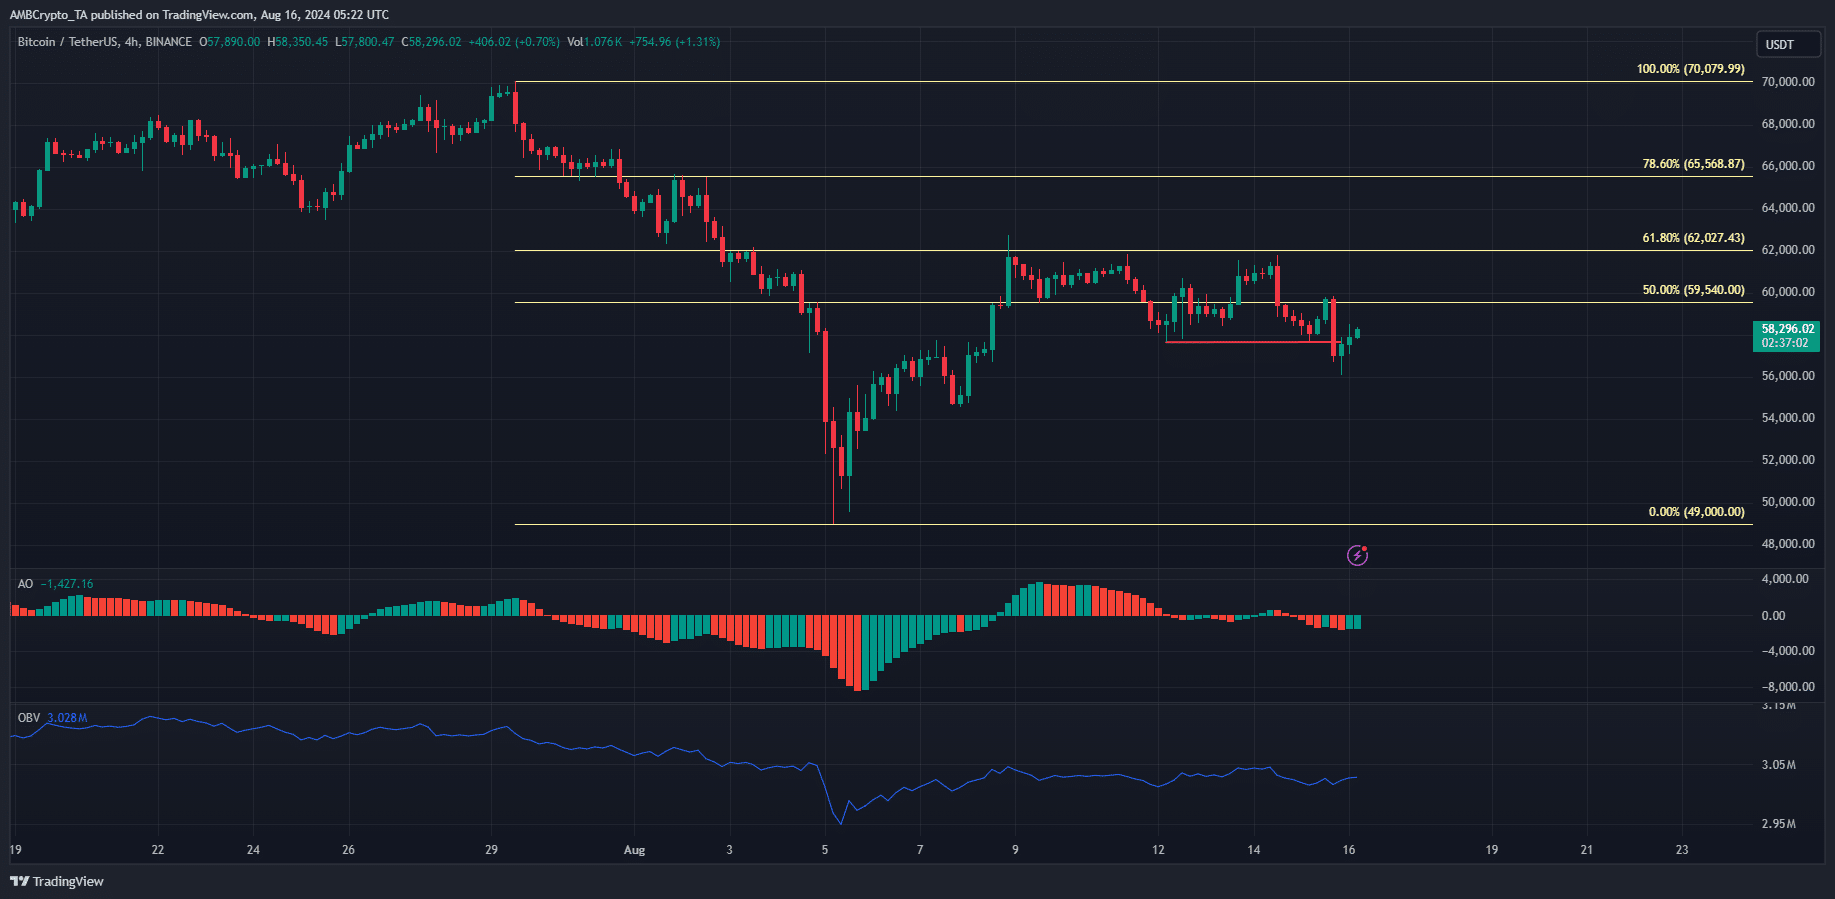
Task: Click date 14 on the time axis
Action: pos(1254,850)
